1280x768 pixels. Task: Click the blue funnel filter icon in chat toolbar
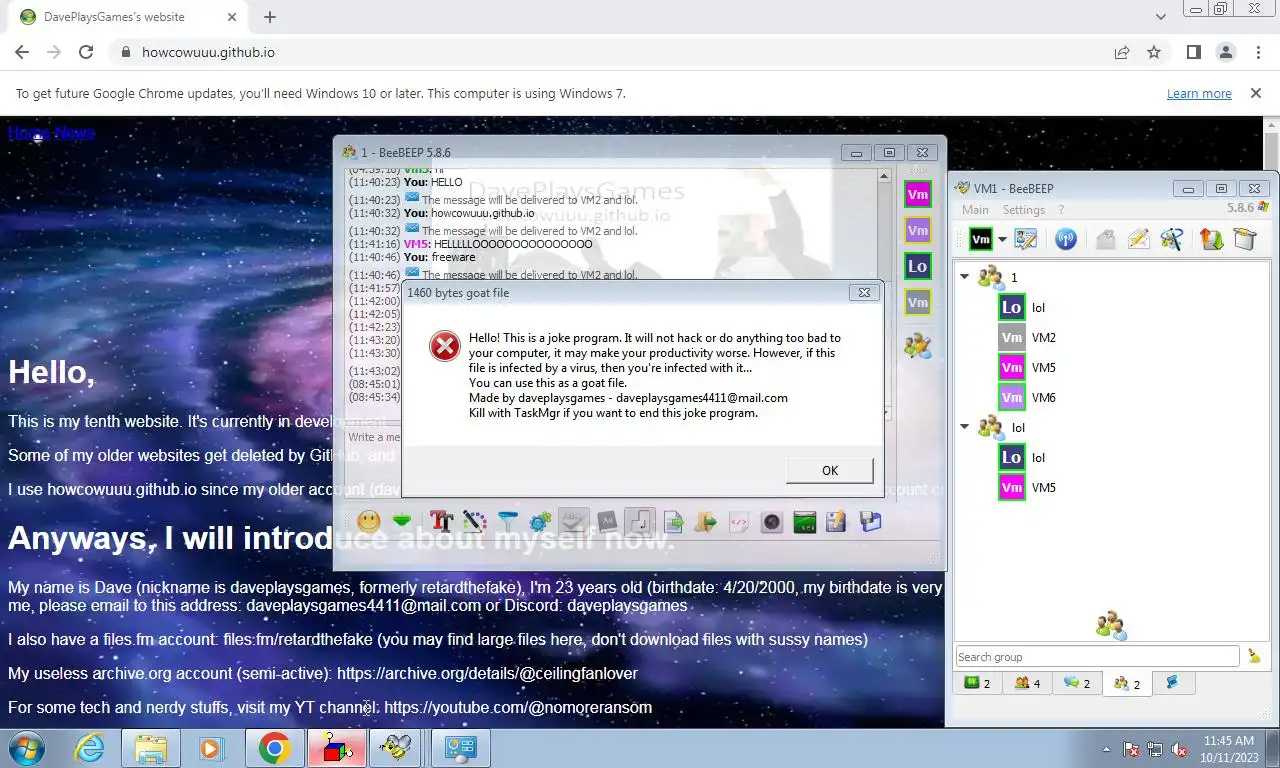(x=508, y=521)
